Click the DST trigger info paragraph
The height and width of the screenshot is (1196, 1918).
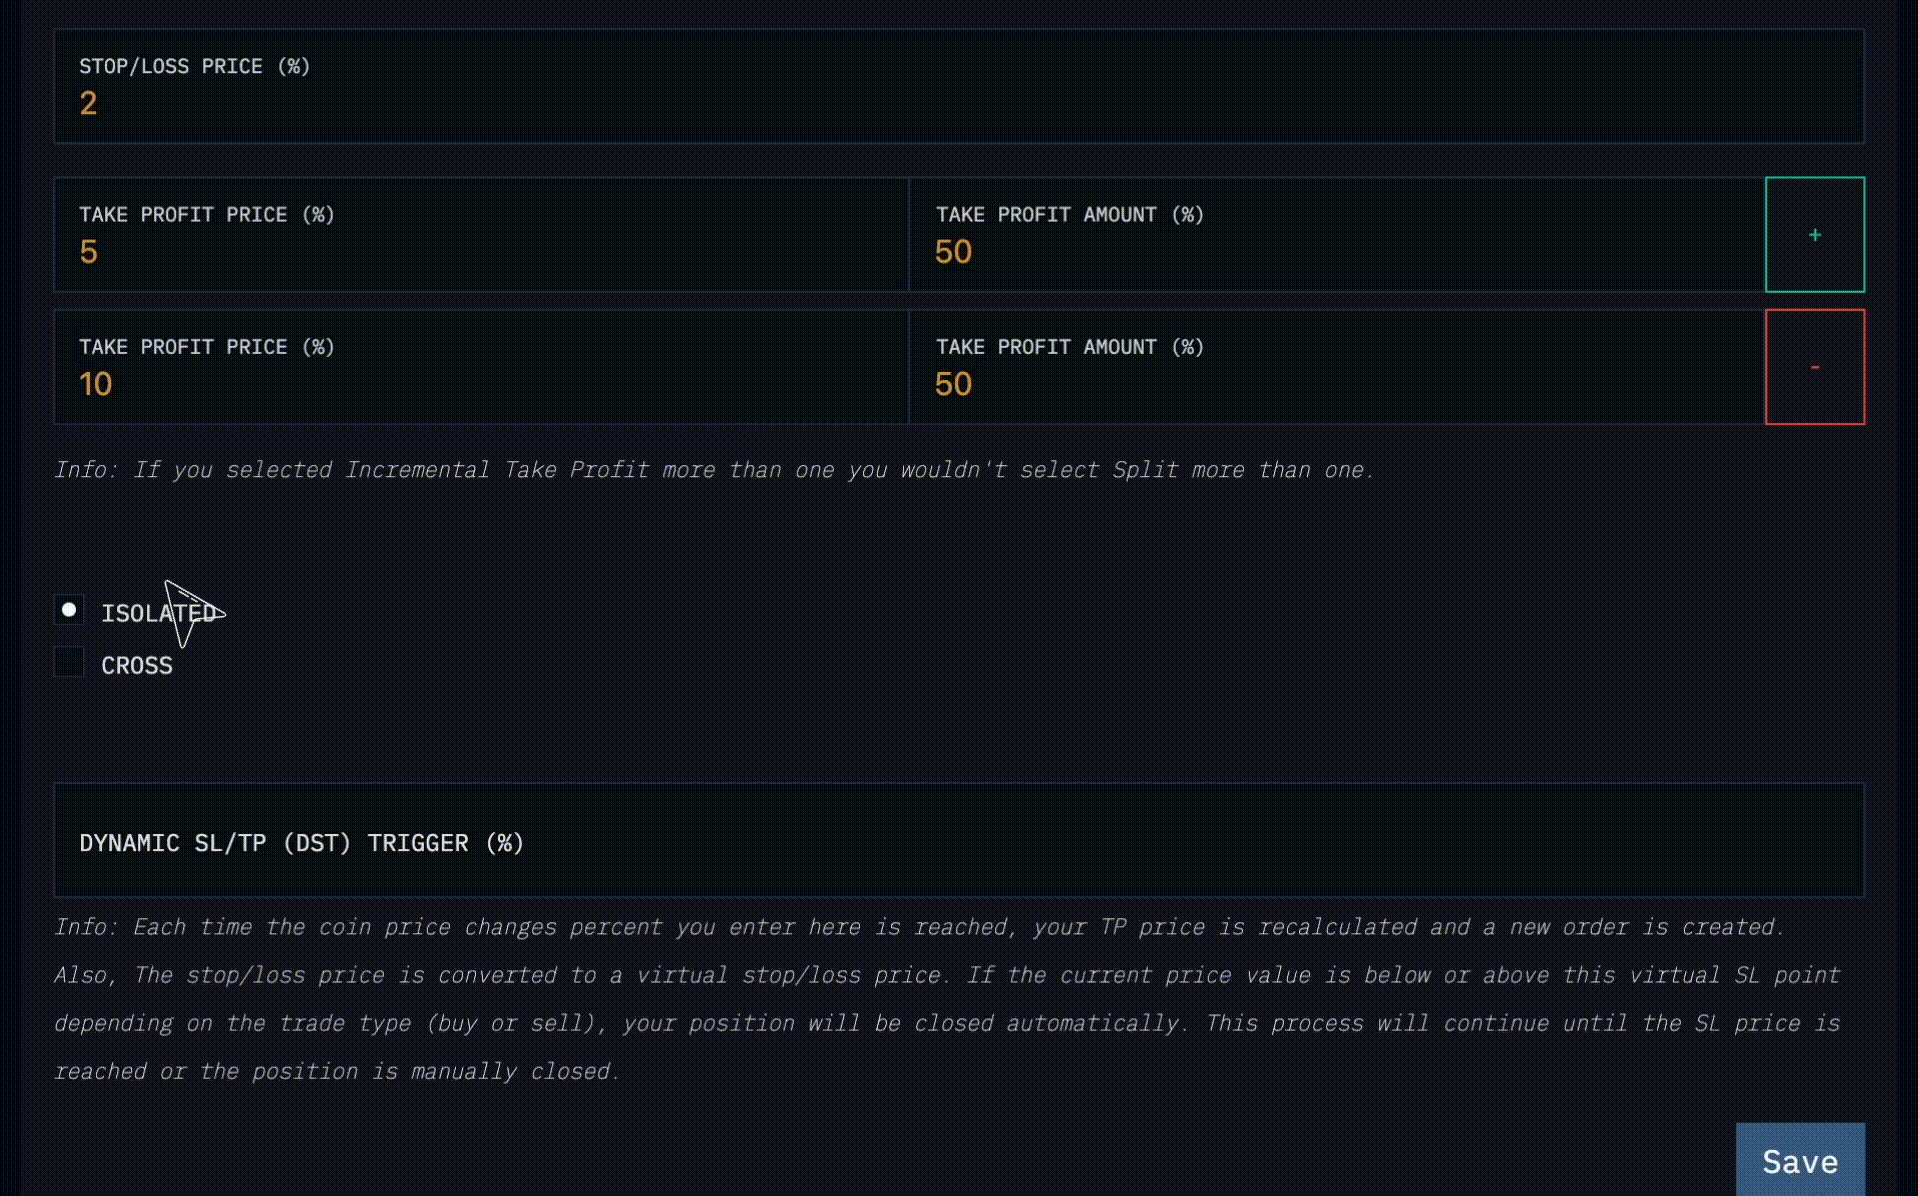[947, 999]
